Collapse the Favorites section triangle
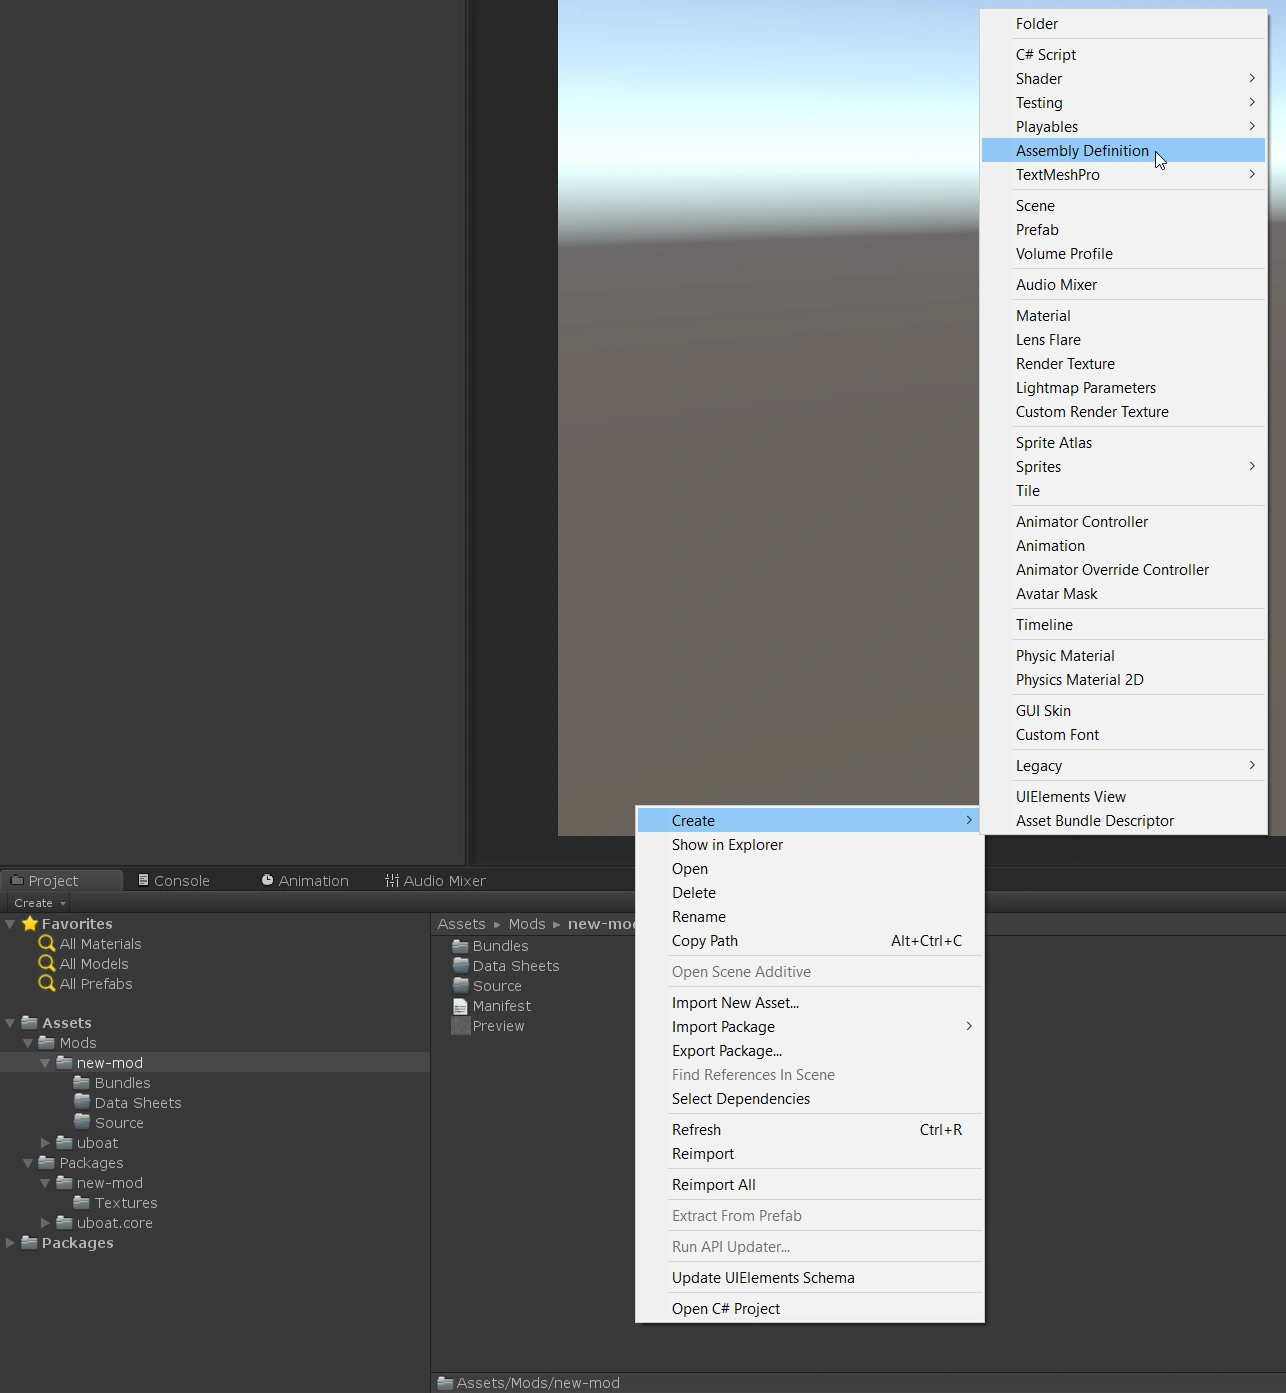 (10, 924)
